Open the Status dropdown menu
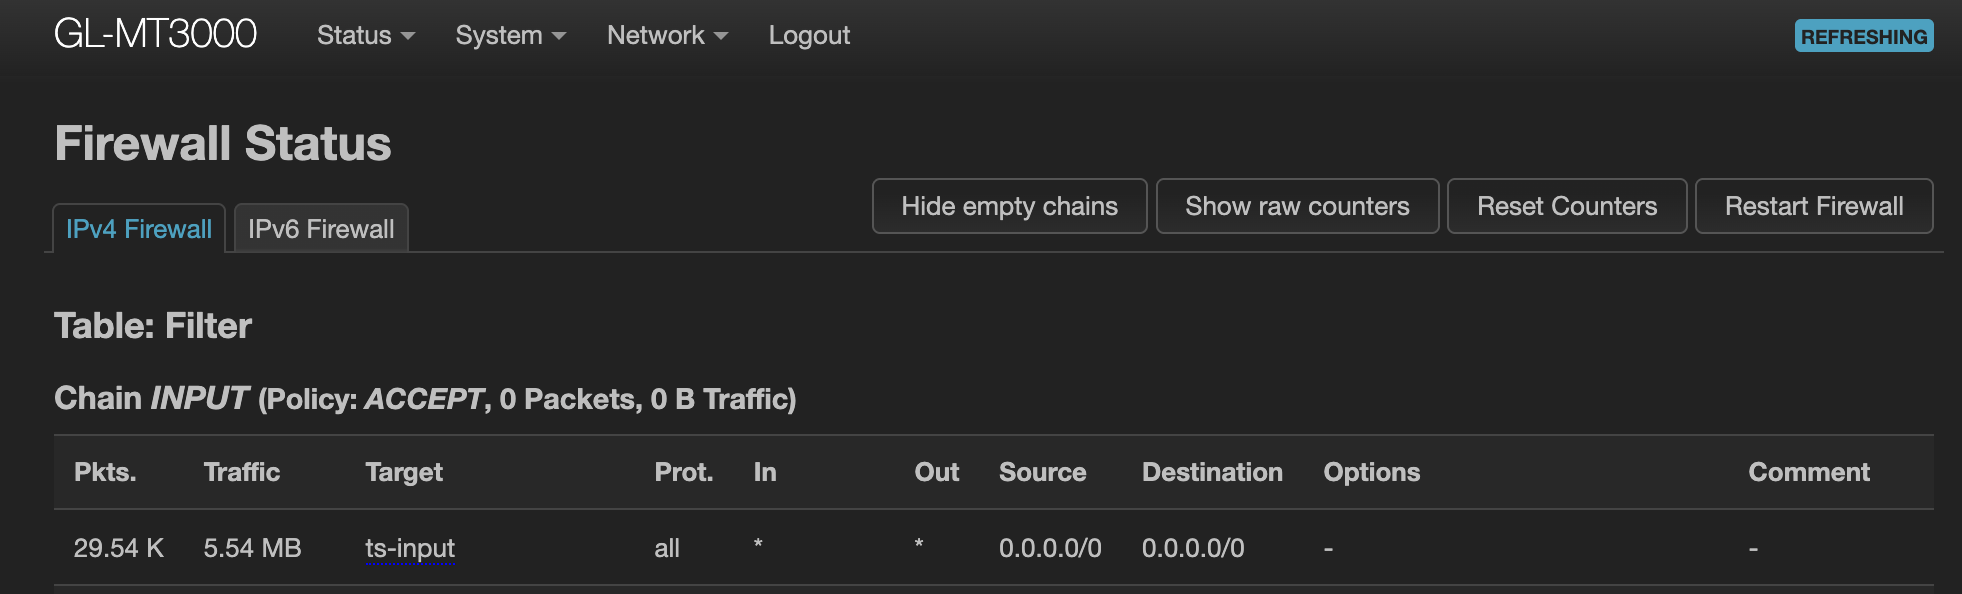The image size is (1962, 594). click(x=365, y=36)
